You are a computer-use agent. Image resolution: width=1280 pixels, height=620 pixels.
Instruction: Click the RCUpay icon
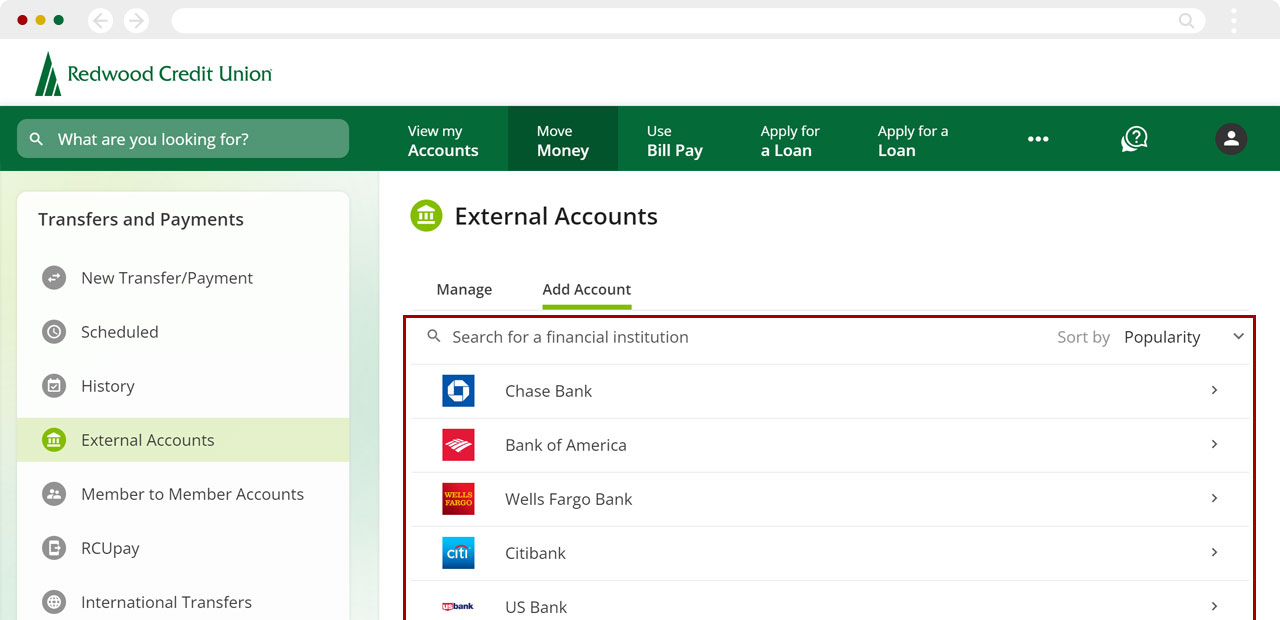click(54, 548)
